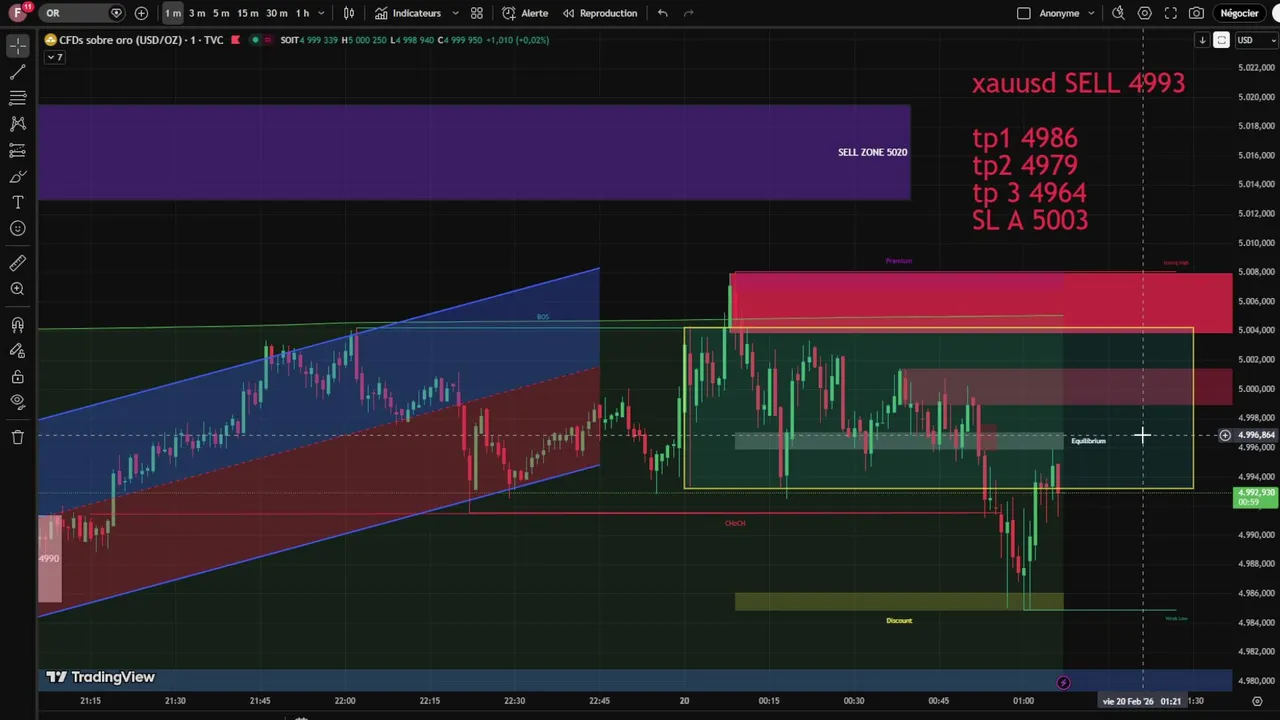Expand the Anonyme layout dropdown arrow

click(1091, 13)
